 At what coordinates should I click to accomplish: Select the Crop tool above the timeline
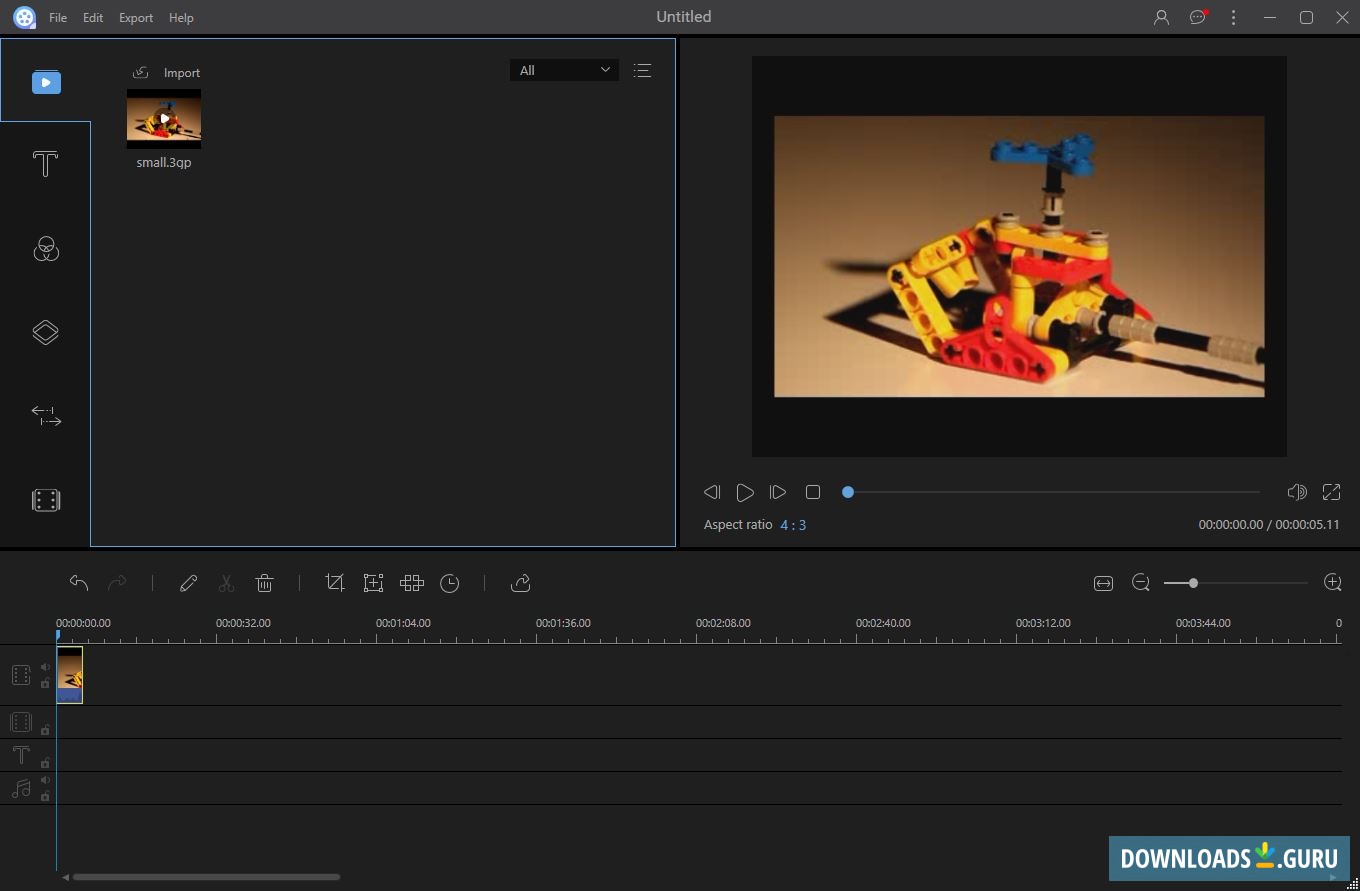click(335, 582)
